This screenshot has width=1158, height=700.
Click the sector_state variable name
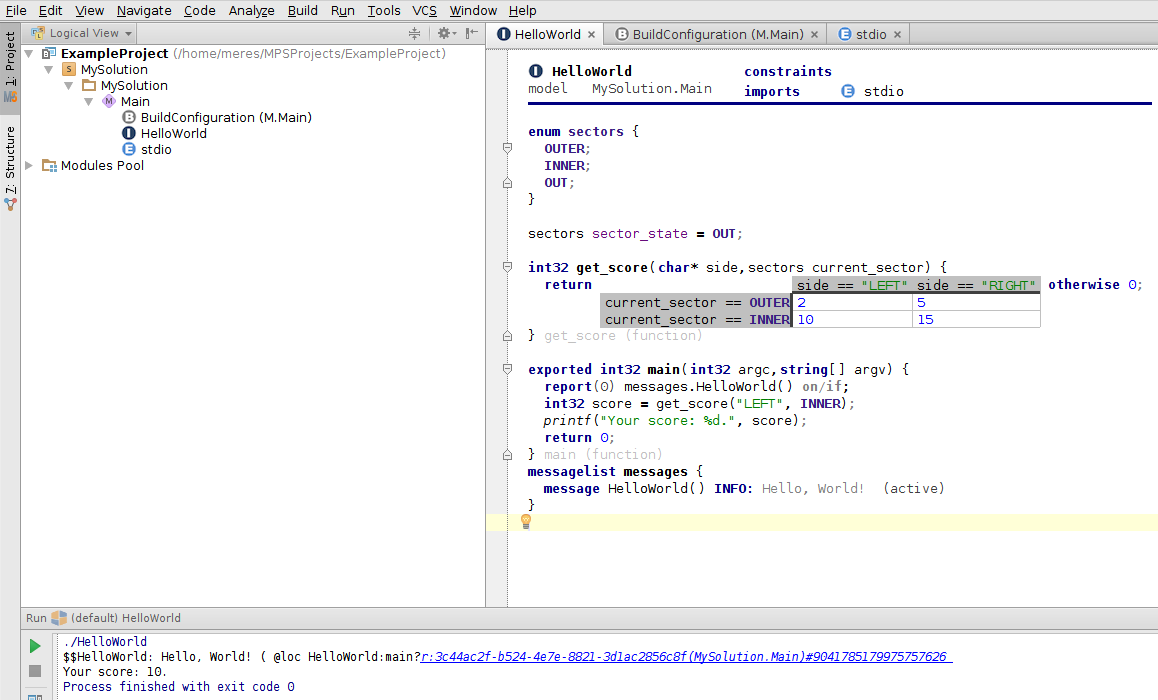(640, 233)
